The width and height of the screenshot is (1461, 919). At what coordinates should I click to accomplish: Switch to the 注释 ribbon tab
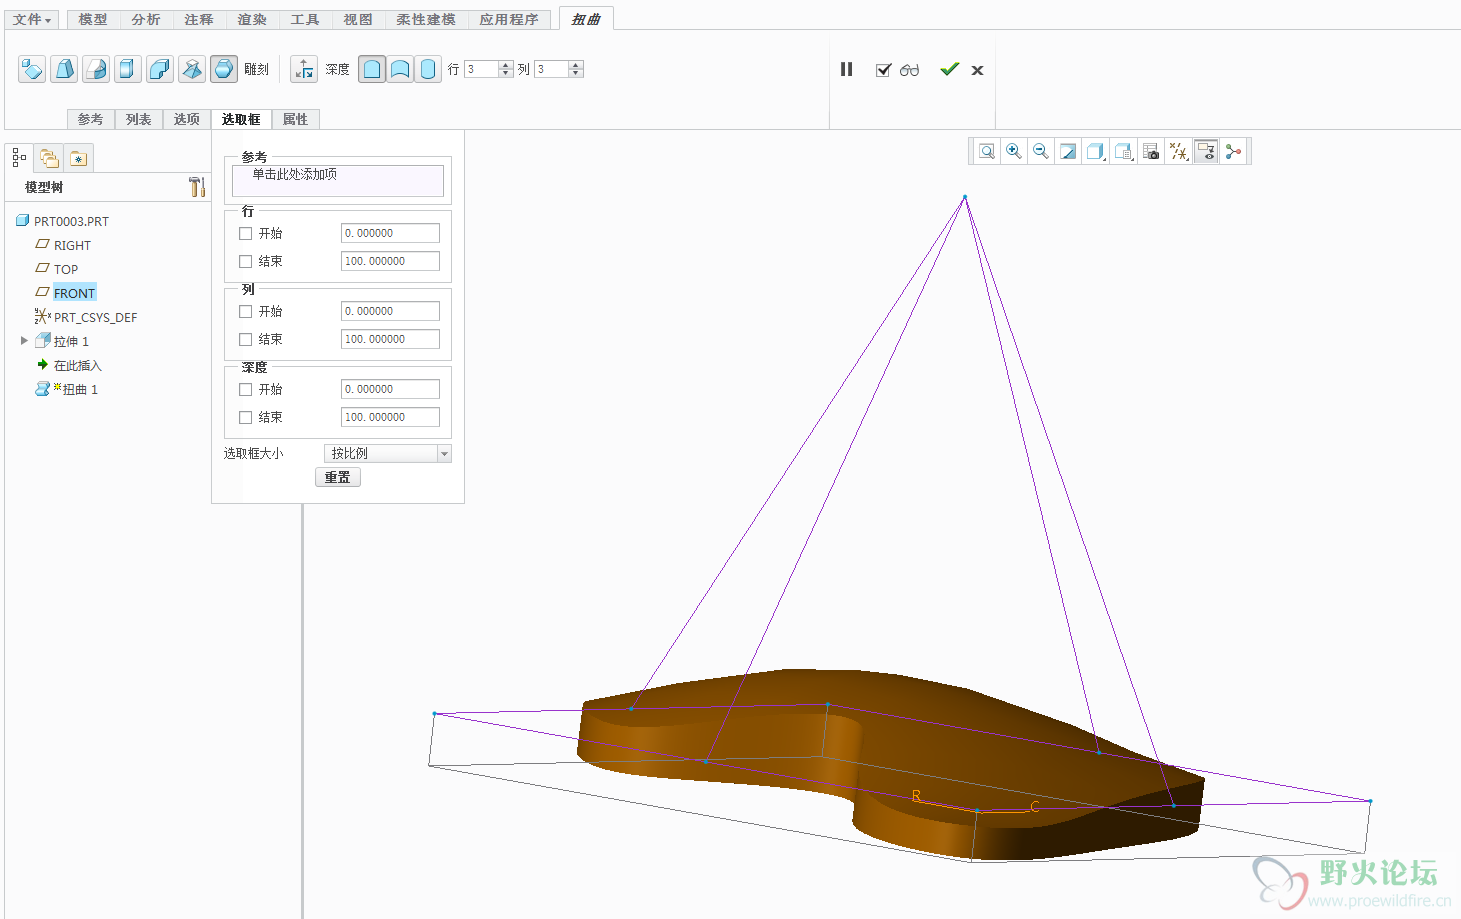tap(199, 19)
